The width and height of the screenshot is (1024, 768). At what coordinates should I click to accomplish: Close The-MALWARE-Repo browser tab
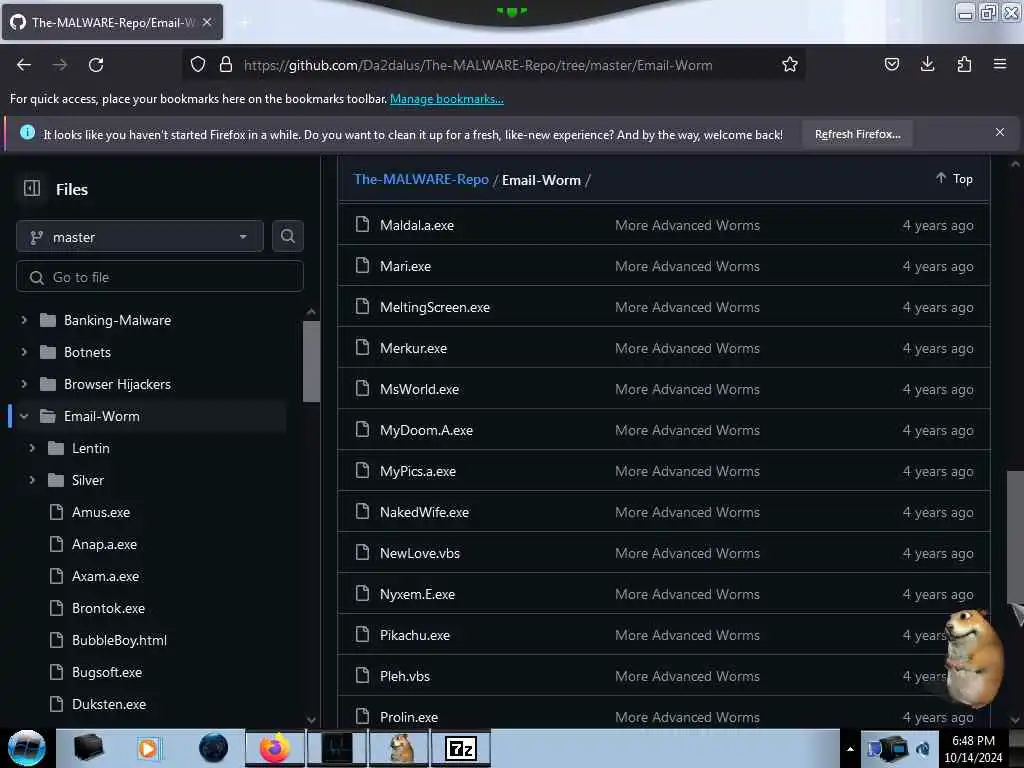(207, 22)
